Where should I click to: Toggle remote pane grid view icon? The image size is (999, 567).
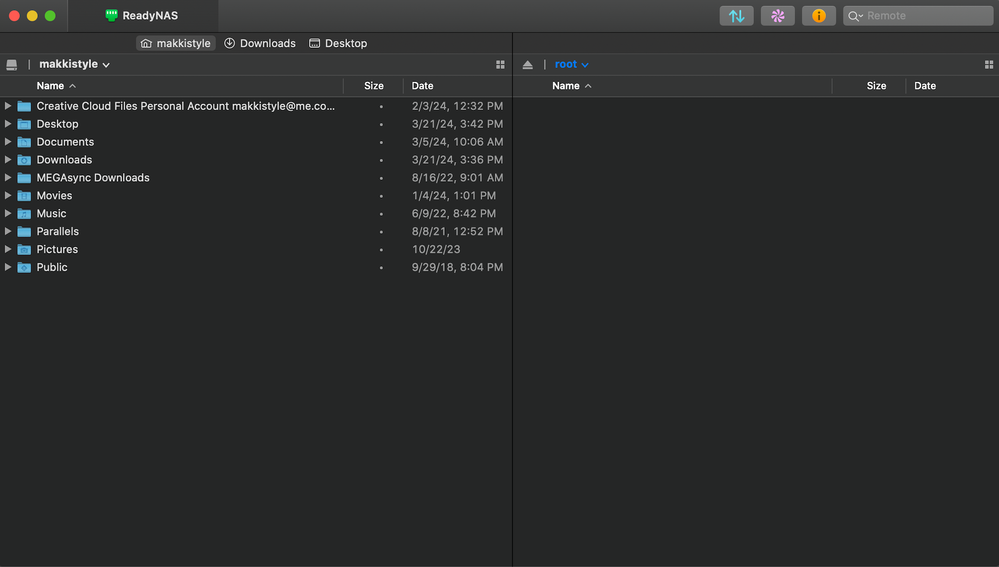[x=989, y=64]
